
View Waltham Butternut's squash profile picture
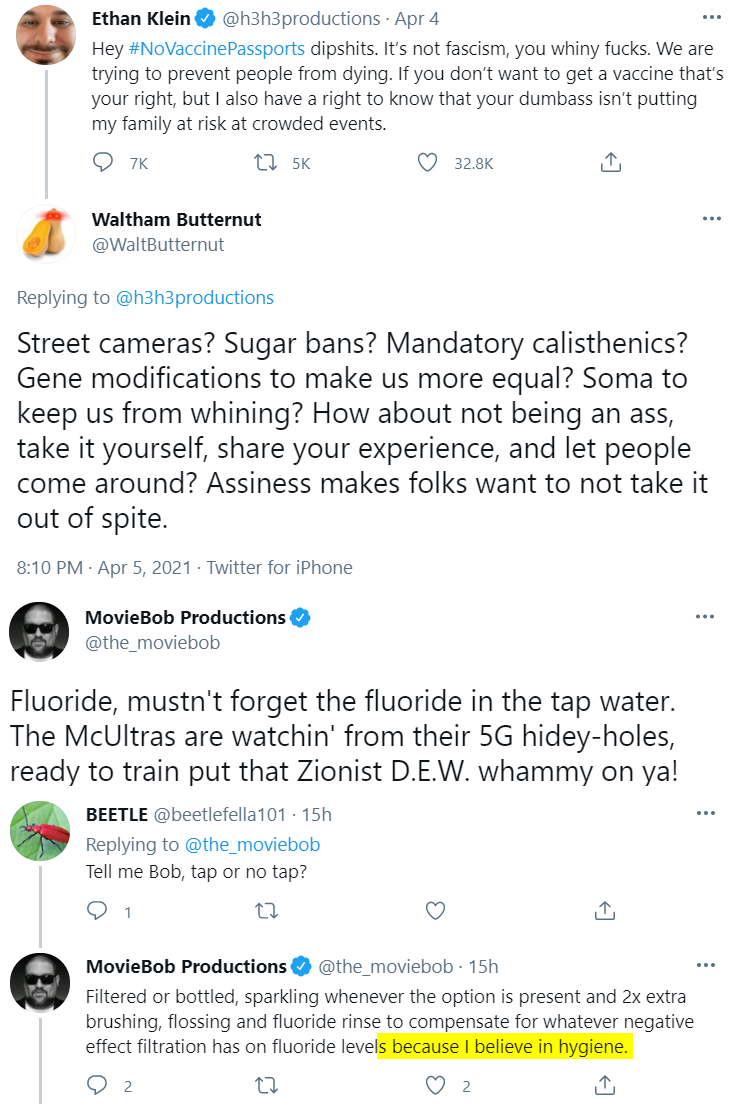[x=46, y=234]
